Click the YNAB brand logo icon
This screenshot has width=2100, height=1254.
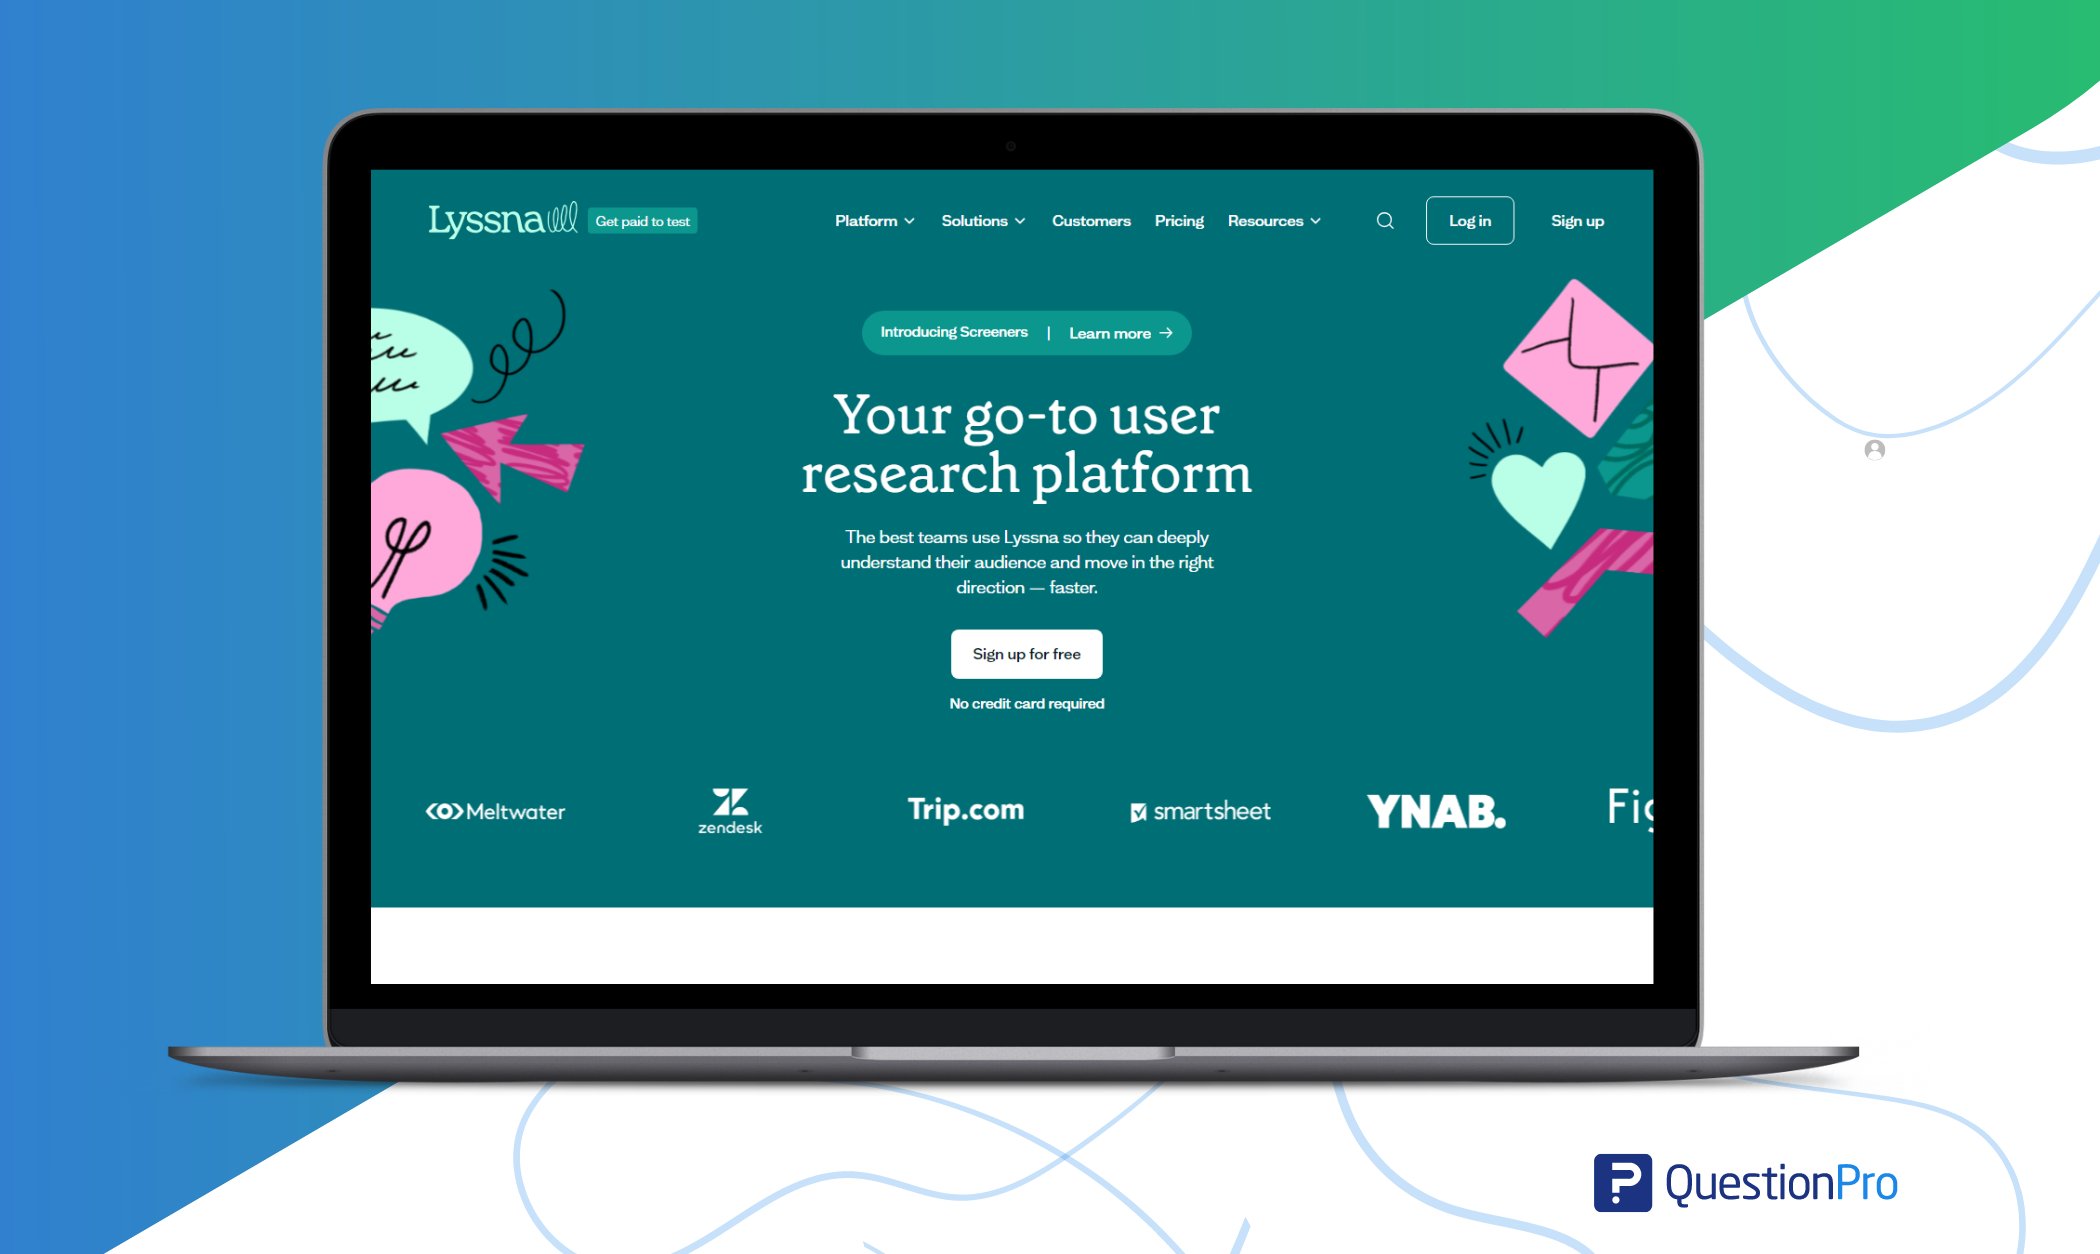click(x=1431, y=811)
